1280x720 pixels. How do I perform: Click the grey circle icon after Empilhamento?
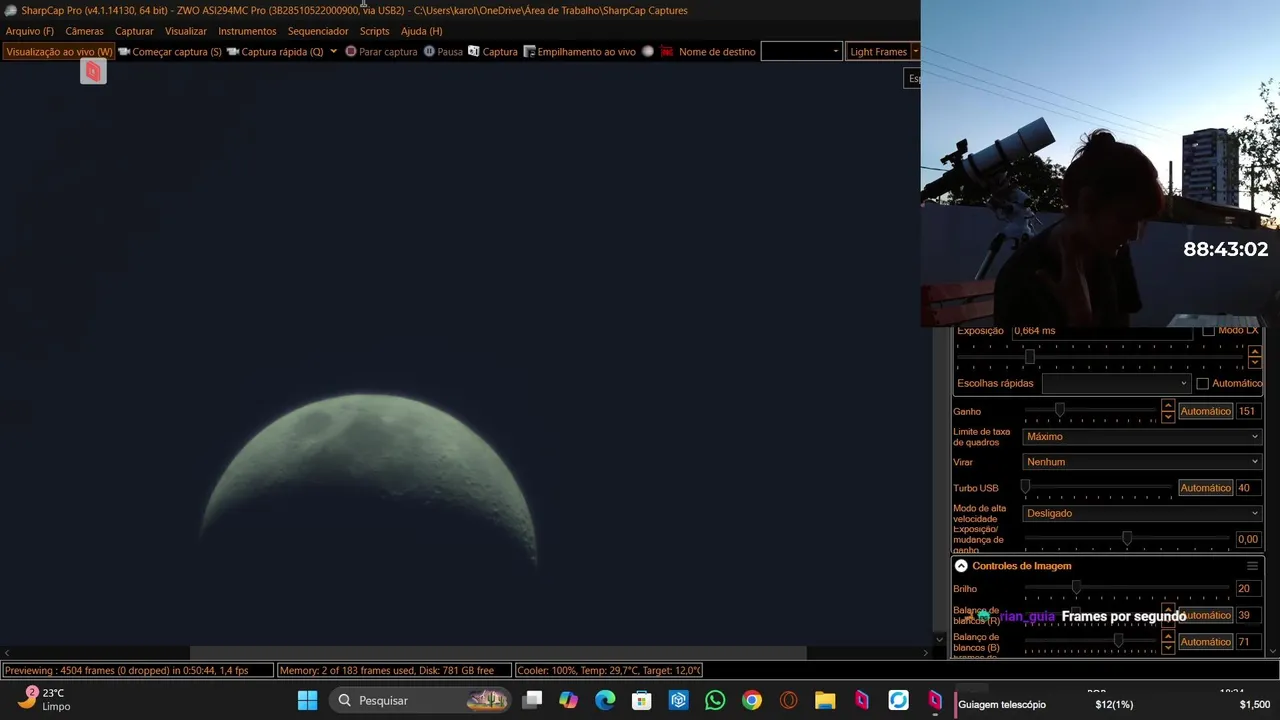click(x=648, y=52)
